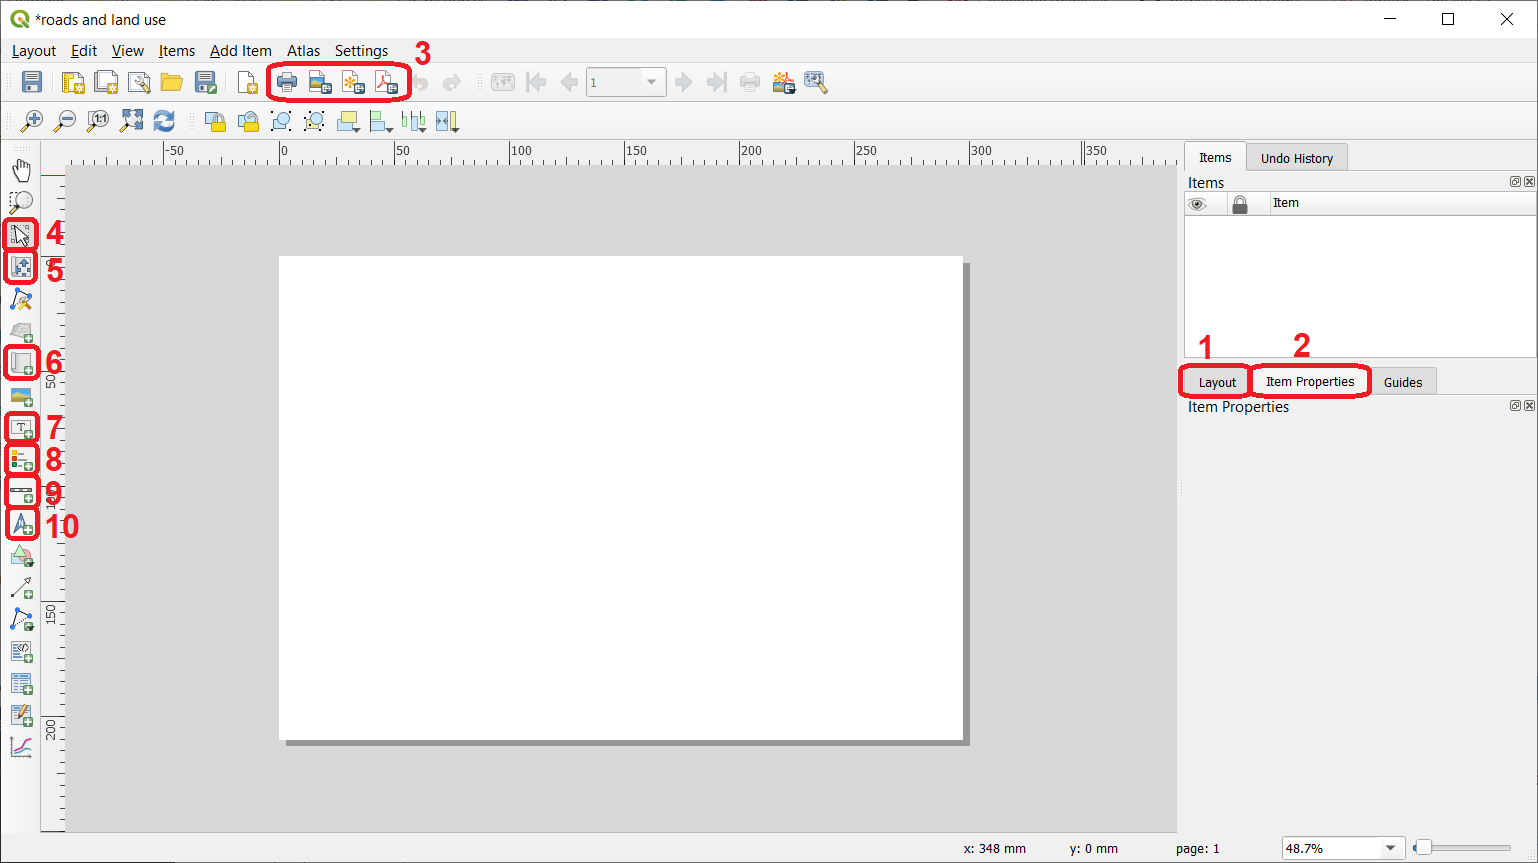Choose the Add Map tool
1538x863 pixels.
(x=21, y=362)
